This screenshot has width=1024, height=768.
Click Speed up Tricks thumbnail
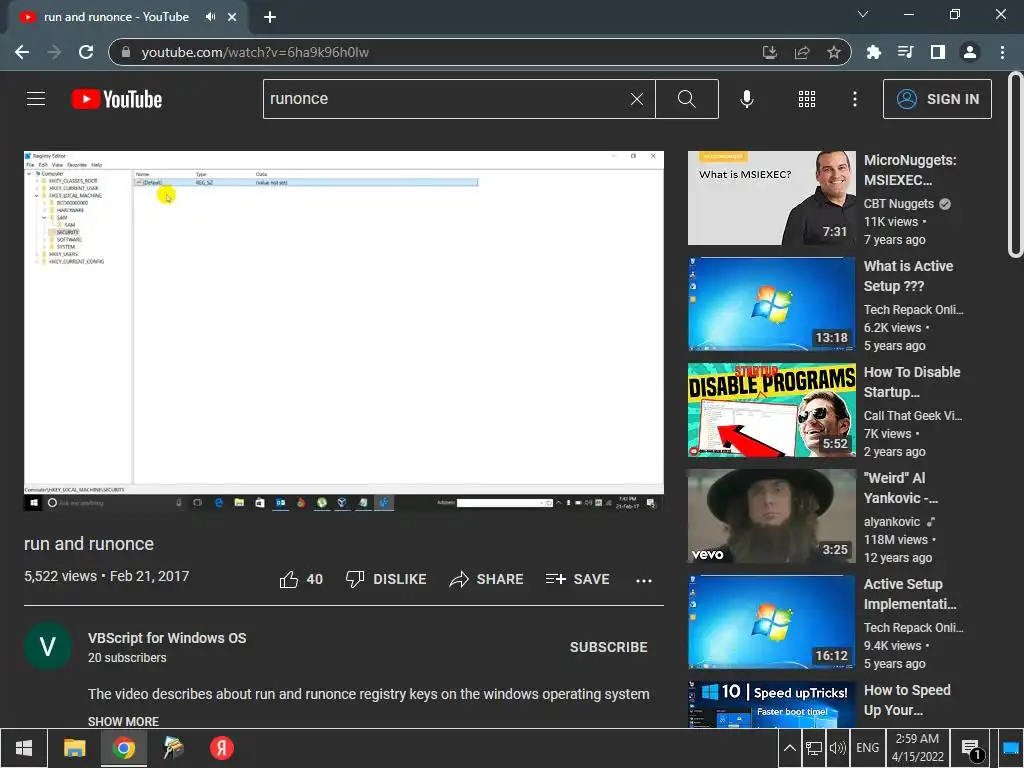(x=771, y=704)
